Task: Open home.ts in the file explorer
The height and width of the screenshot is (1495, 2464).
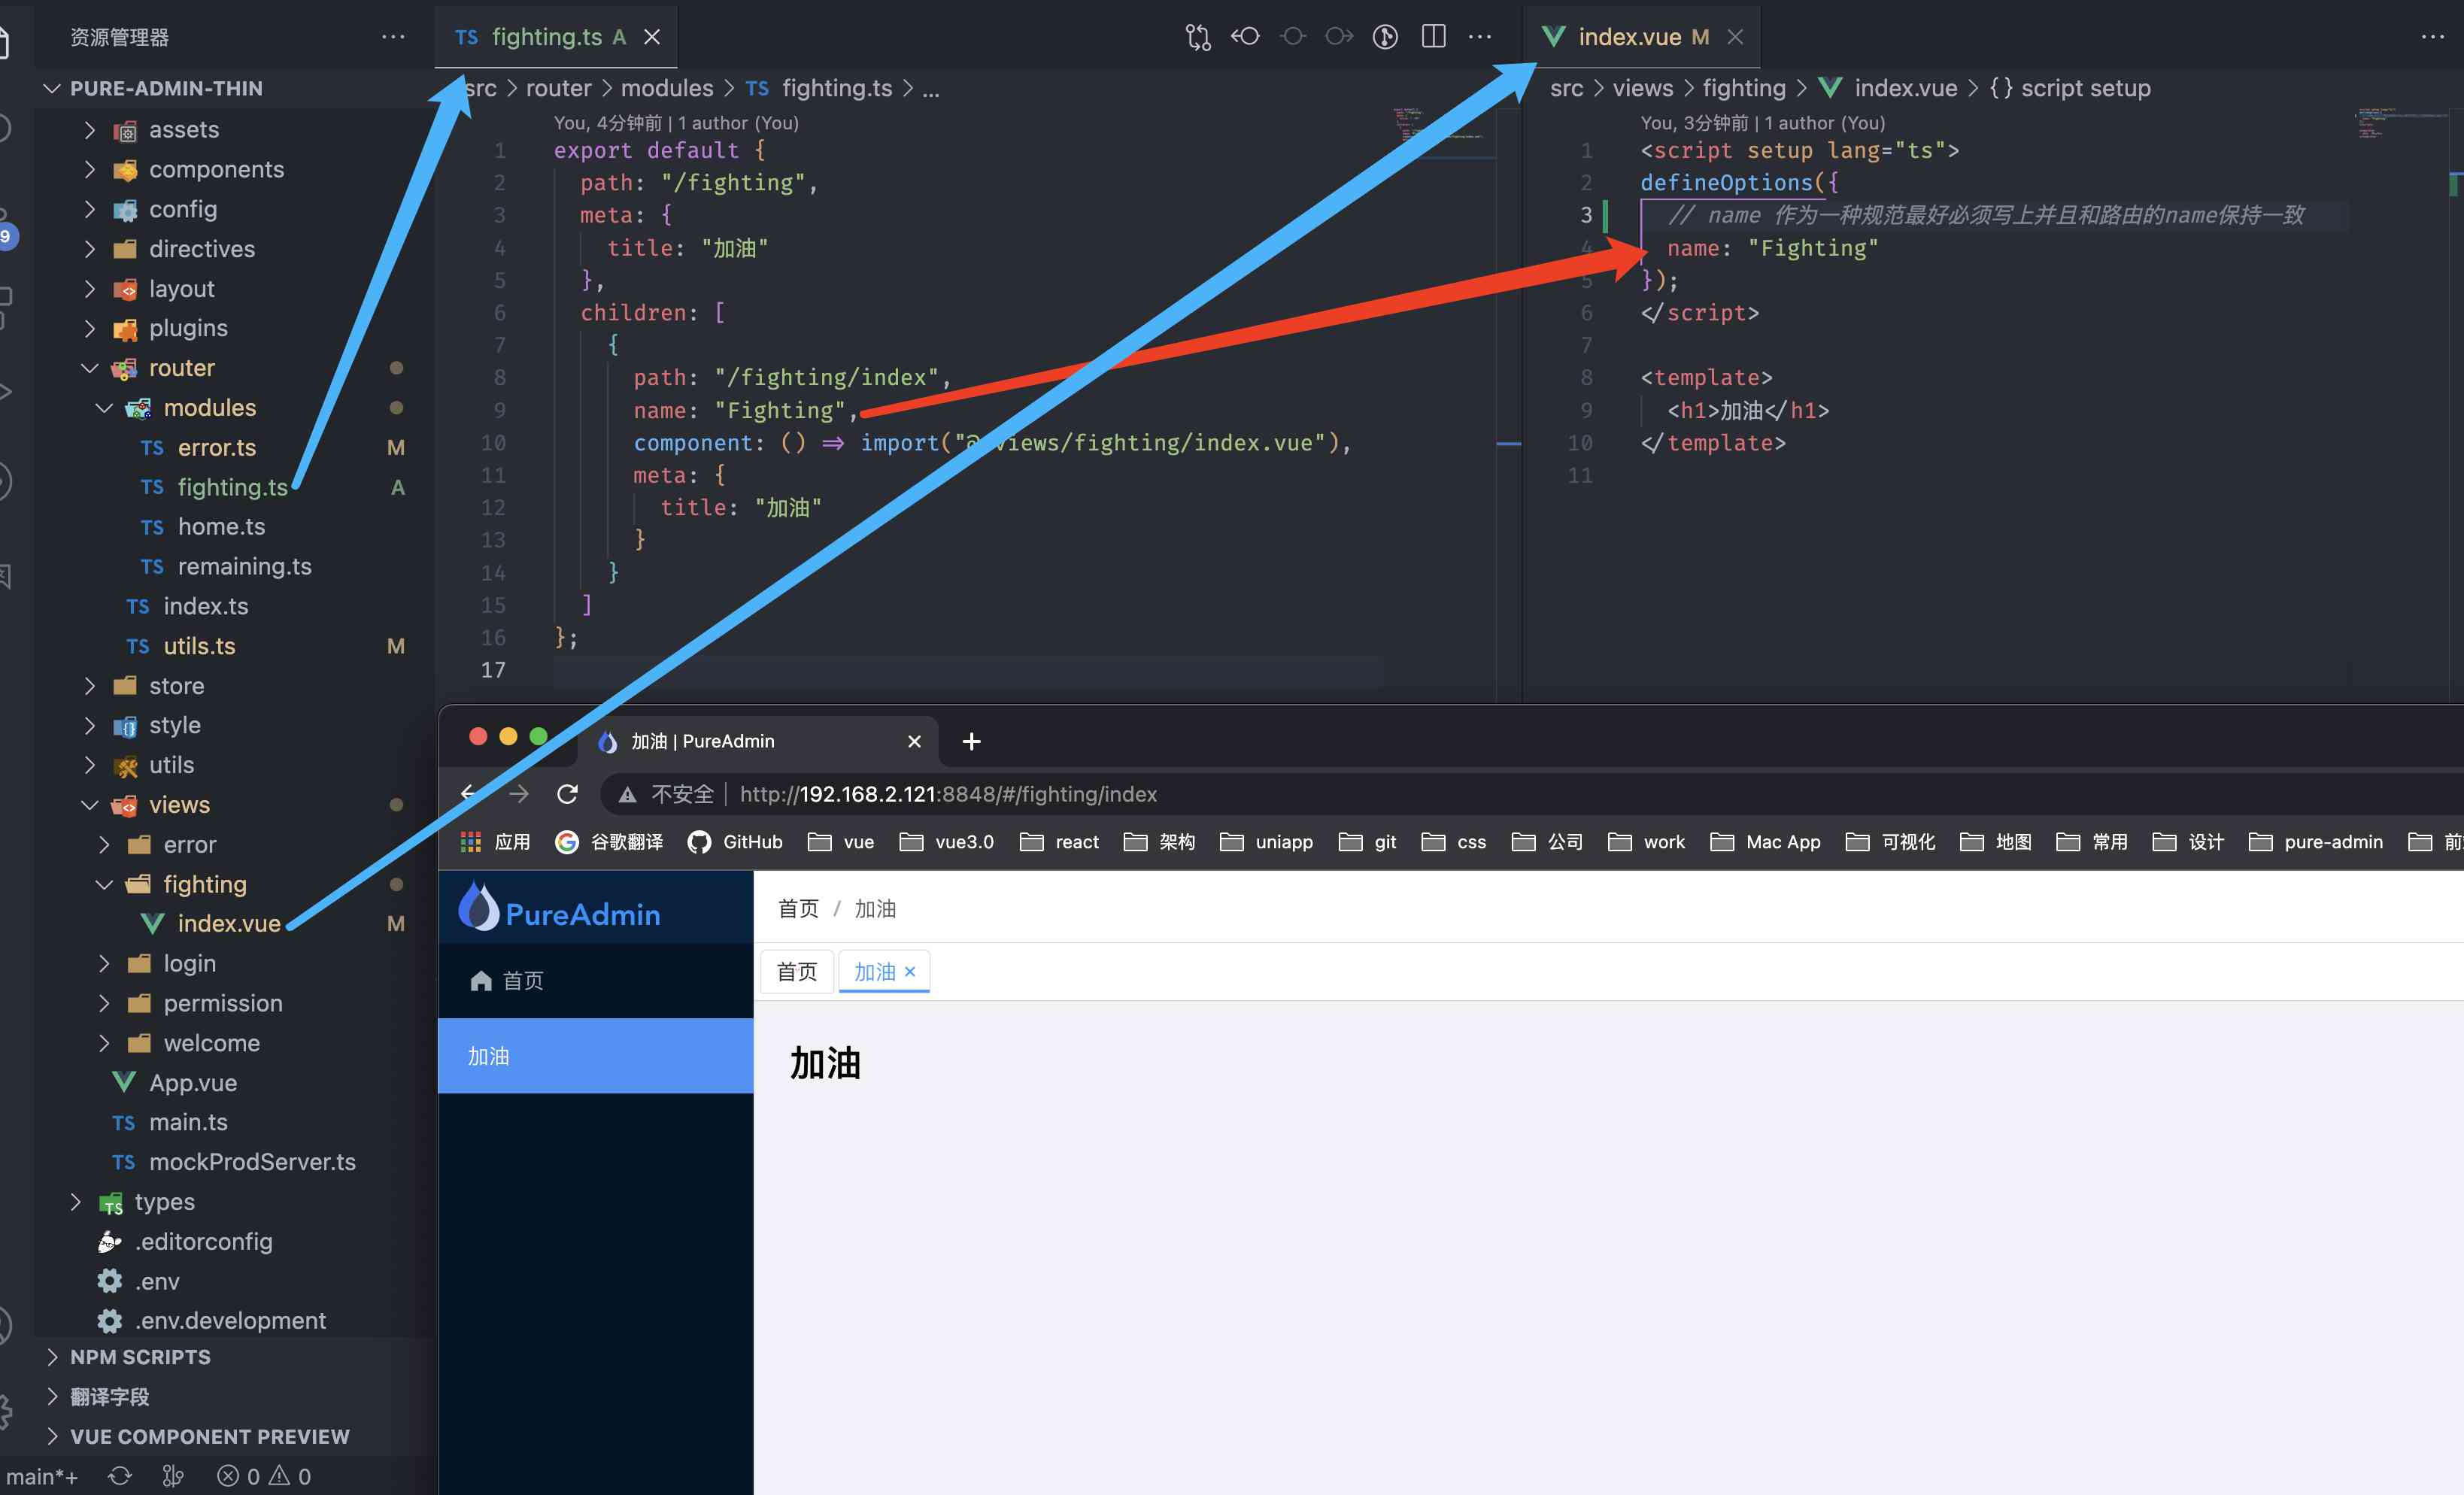Action: tap(221, 527)
